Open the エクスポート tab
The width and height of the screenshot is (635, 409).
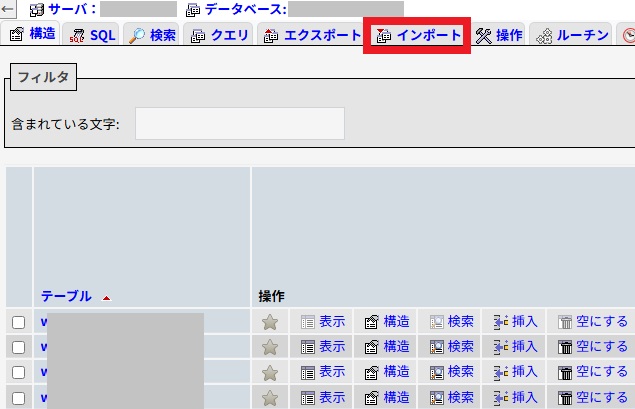tap(312, 35)
